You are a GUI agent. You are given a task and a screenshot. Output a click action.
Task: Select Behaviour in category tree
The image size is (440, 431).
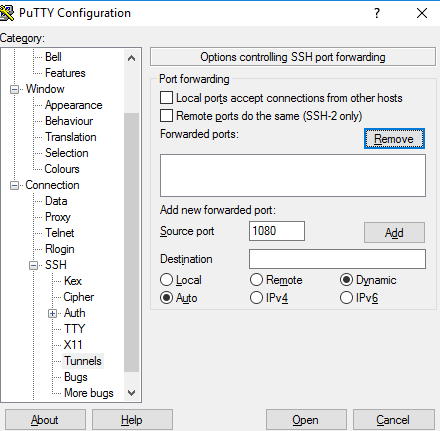[69, 121]
